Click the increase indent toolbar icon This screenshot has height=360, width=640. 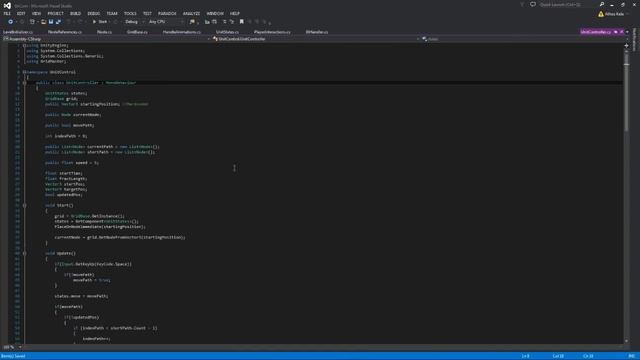coord(215,22)
